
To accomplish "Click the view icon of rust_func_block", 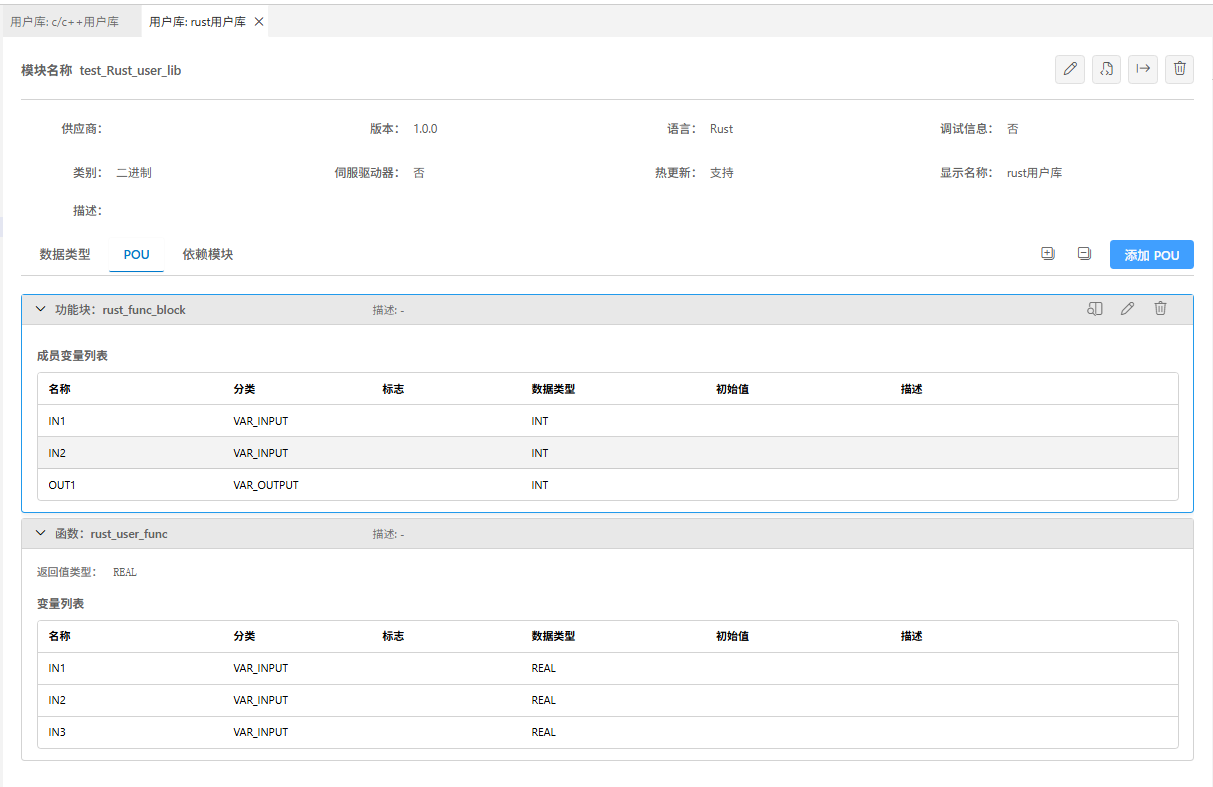I will (x=1095, y=309).
